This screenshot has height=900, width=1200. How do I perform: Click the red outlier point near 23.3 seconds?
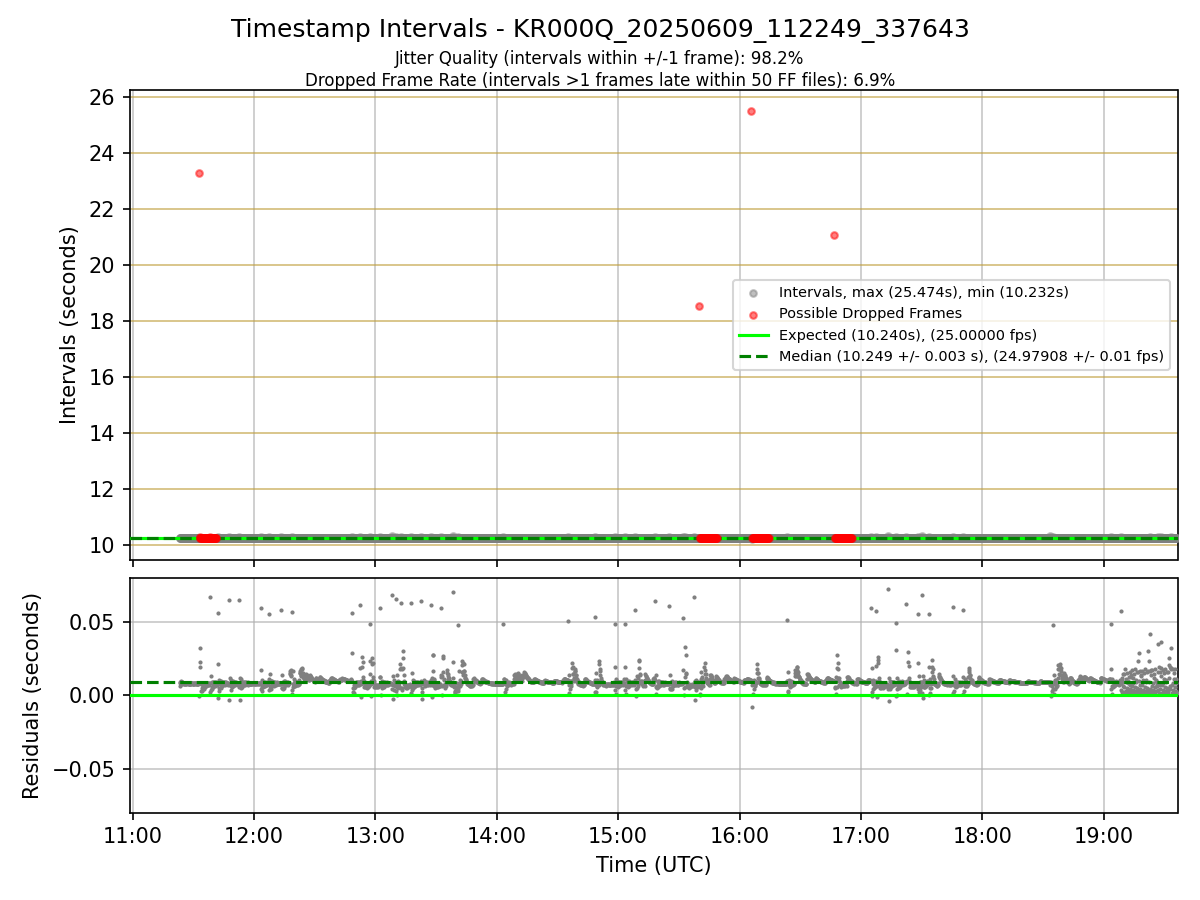199,173
